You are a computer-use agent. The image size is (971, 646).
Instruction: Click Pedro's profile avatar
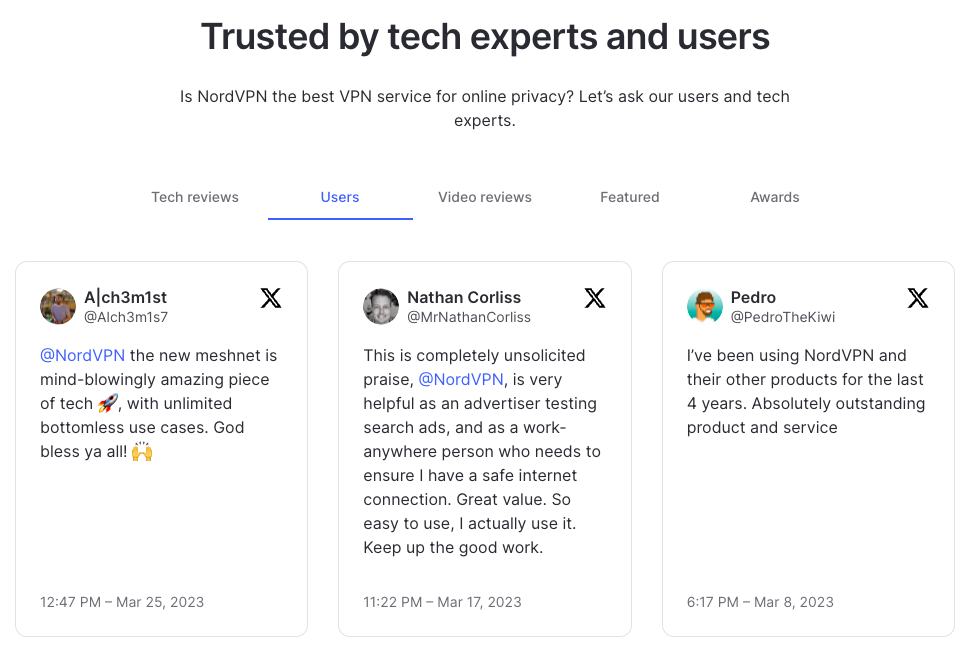coord(705,305)
